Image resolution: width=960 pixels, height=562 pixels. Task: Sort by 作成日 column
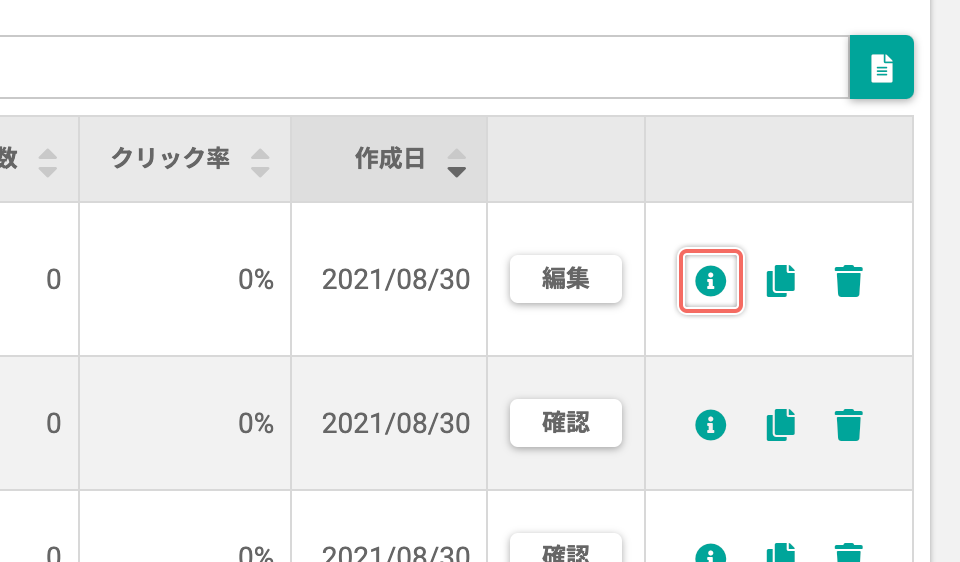coord(456,163)
